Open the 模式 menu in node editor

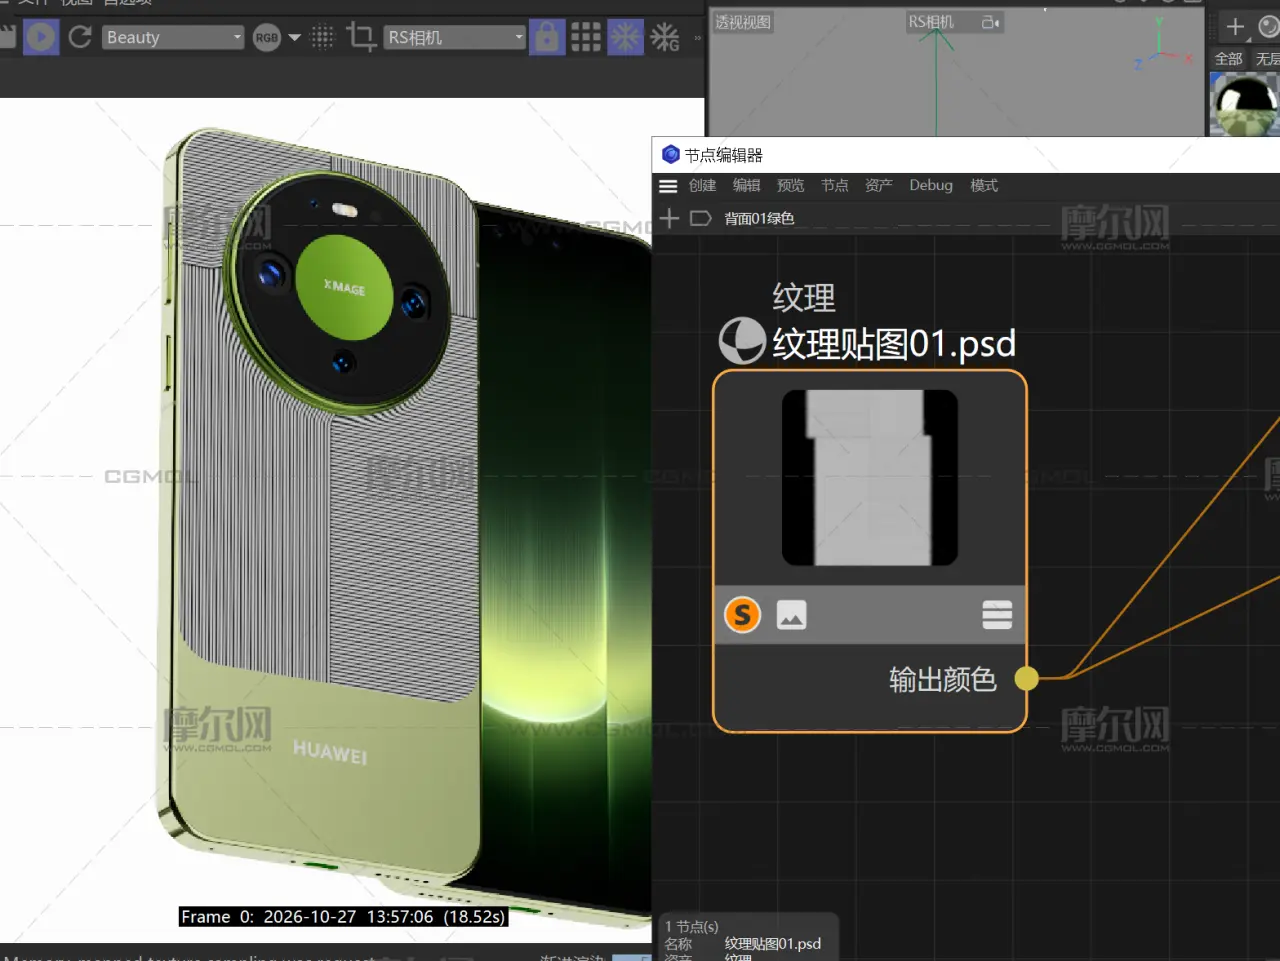[984, 186]
